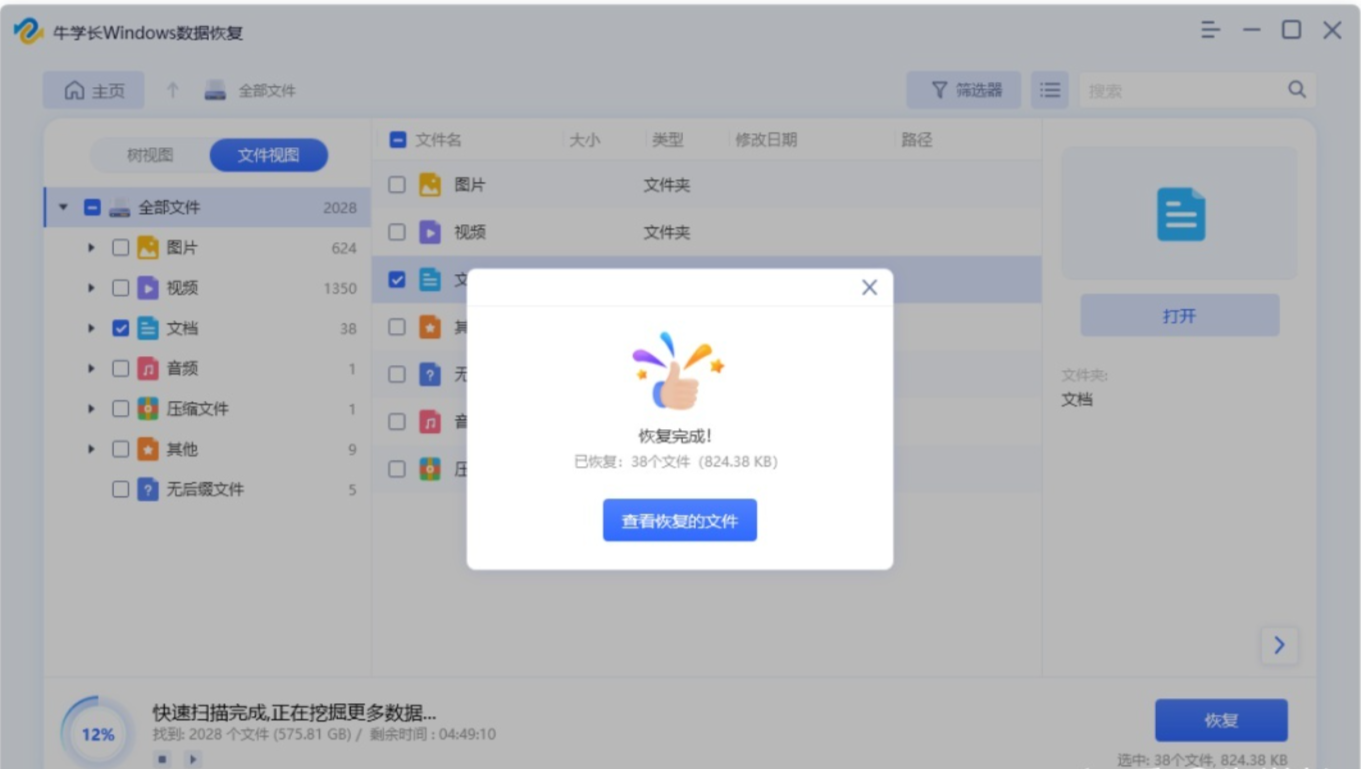Expand the 文档 node in the tree

tap(91, 328)
